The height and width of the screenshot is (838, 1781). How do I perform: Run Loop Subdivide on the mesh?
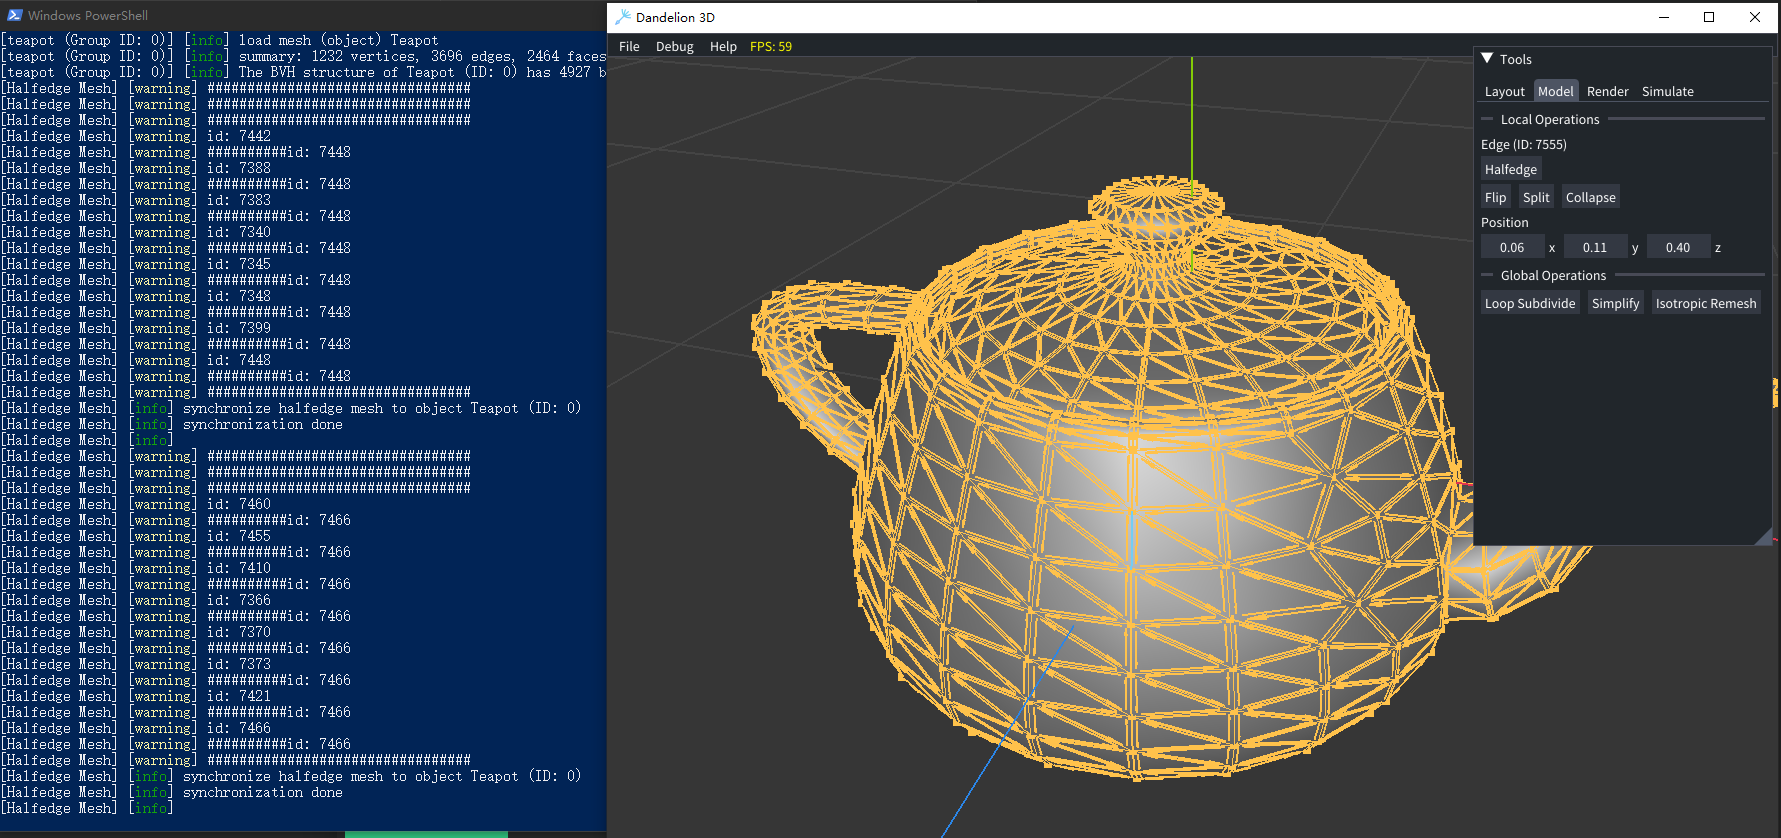pos(1529,303)
